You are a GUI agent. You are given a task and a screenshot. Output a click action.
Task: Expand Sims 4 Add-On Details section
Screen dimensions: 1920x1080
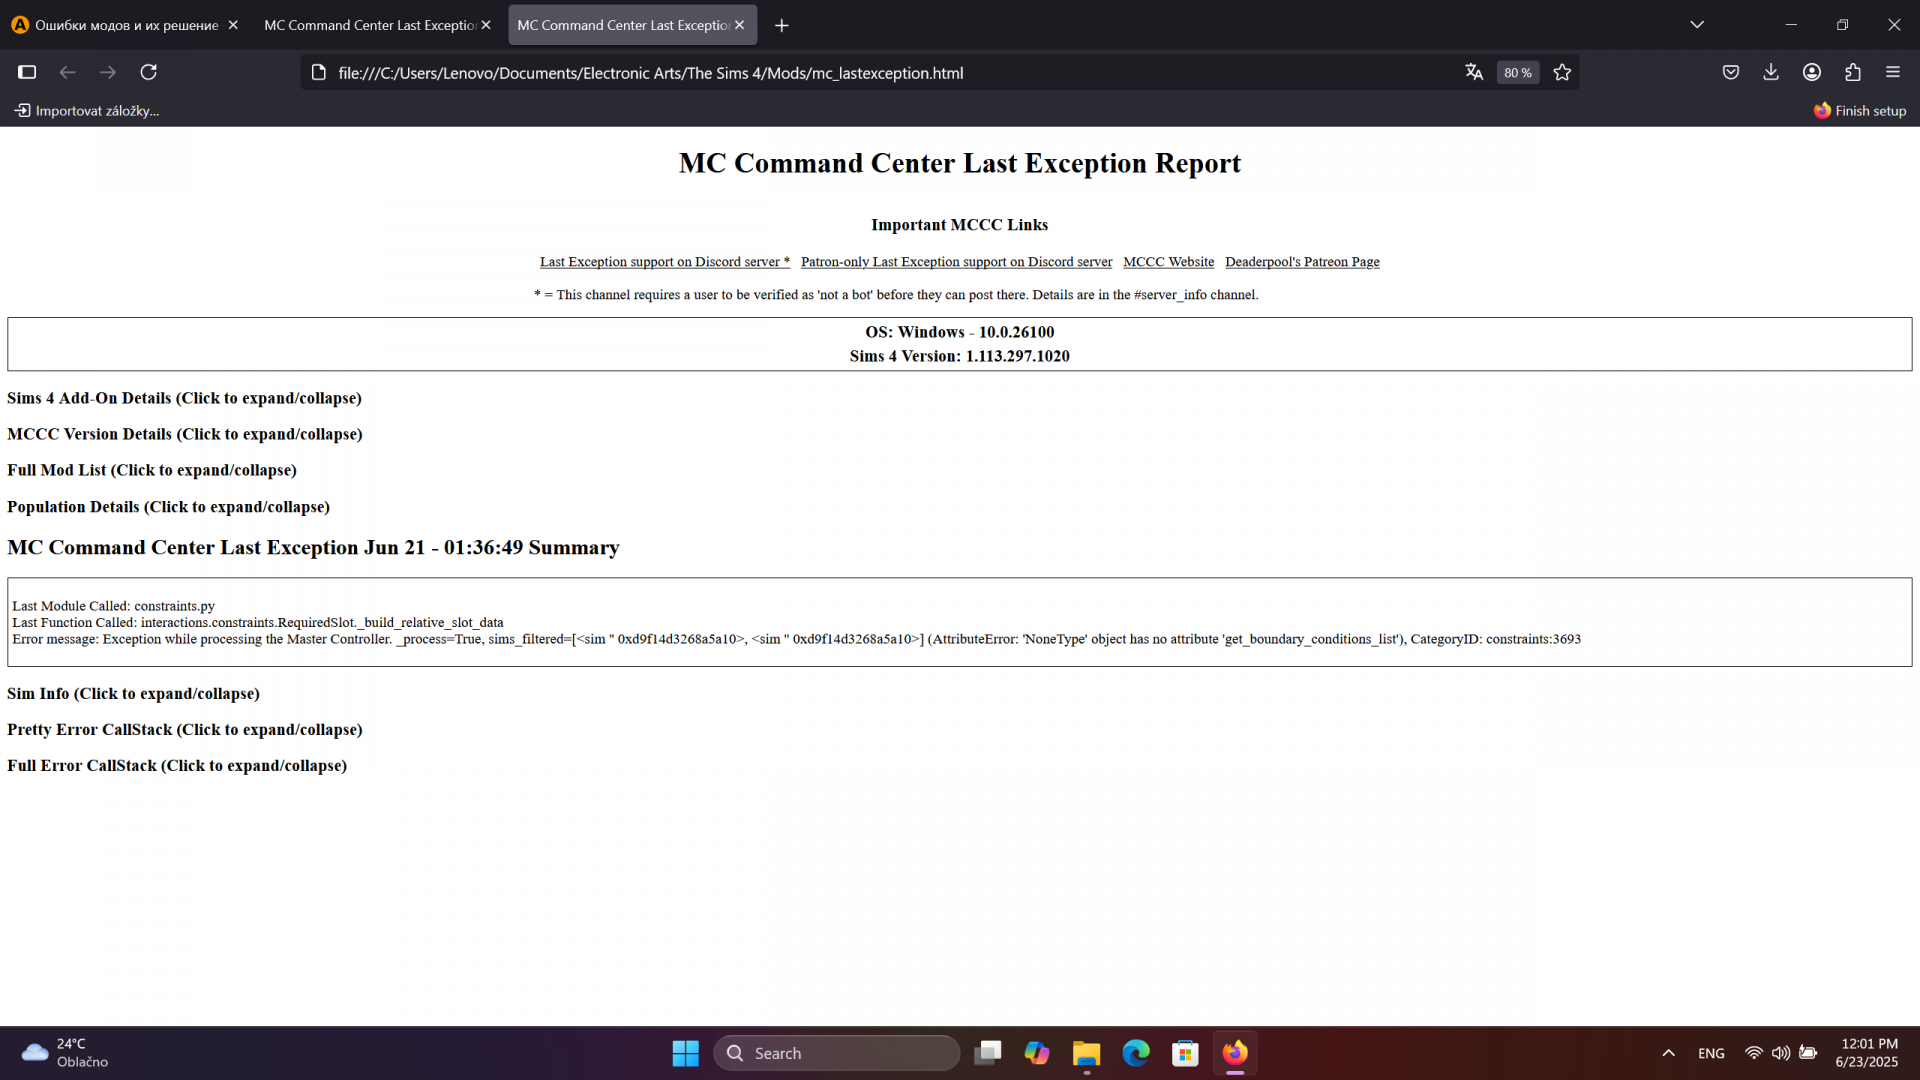tap(184, 398)
